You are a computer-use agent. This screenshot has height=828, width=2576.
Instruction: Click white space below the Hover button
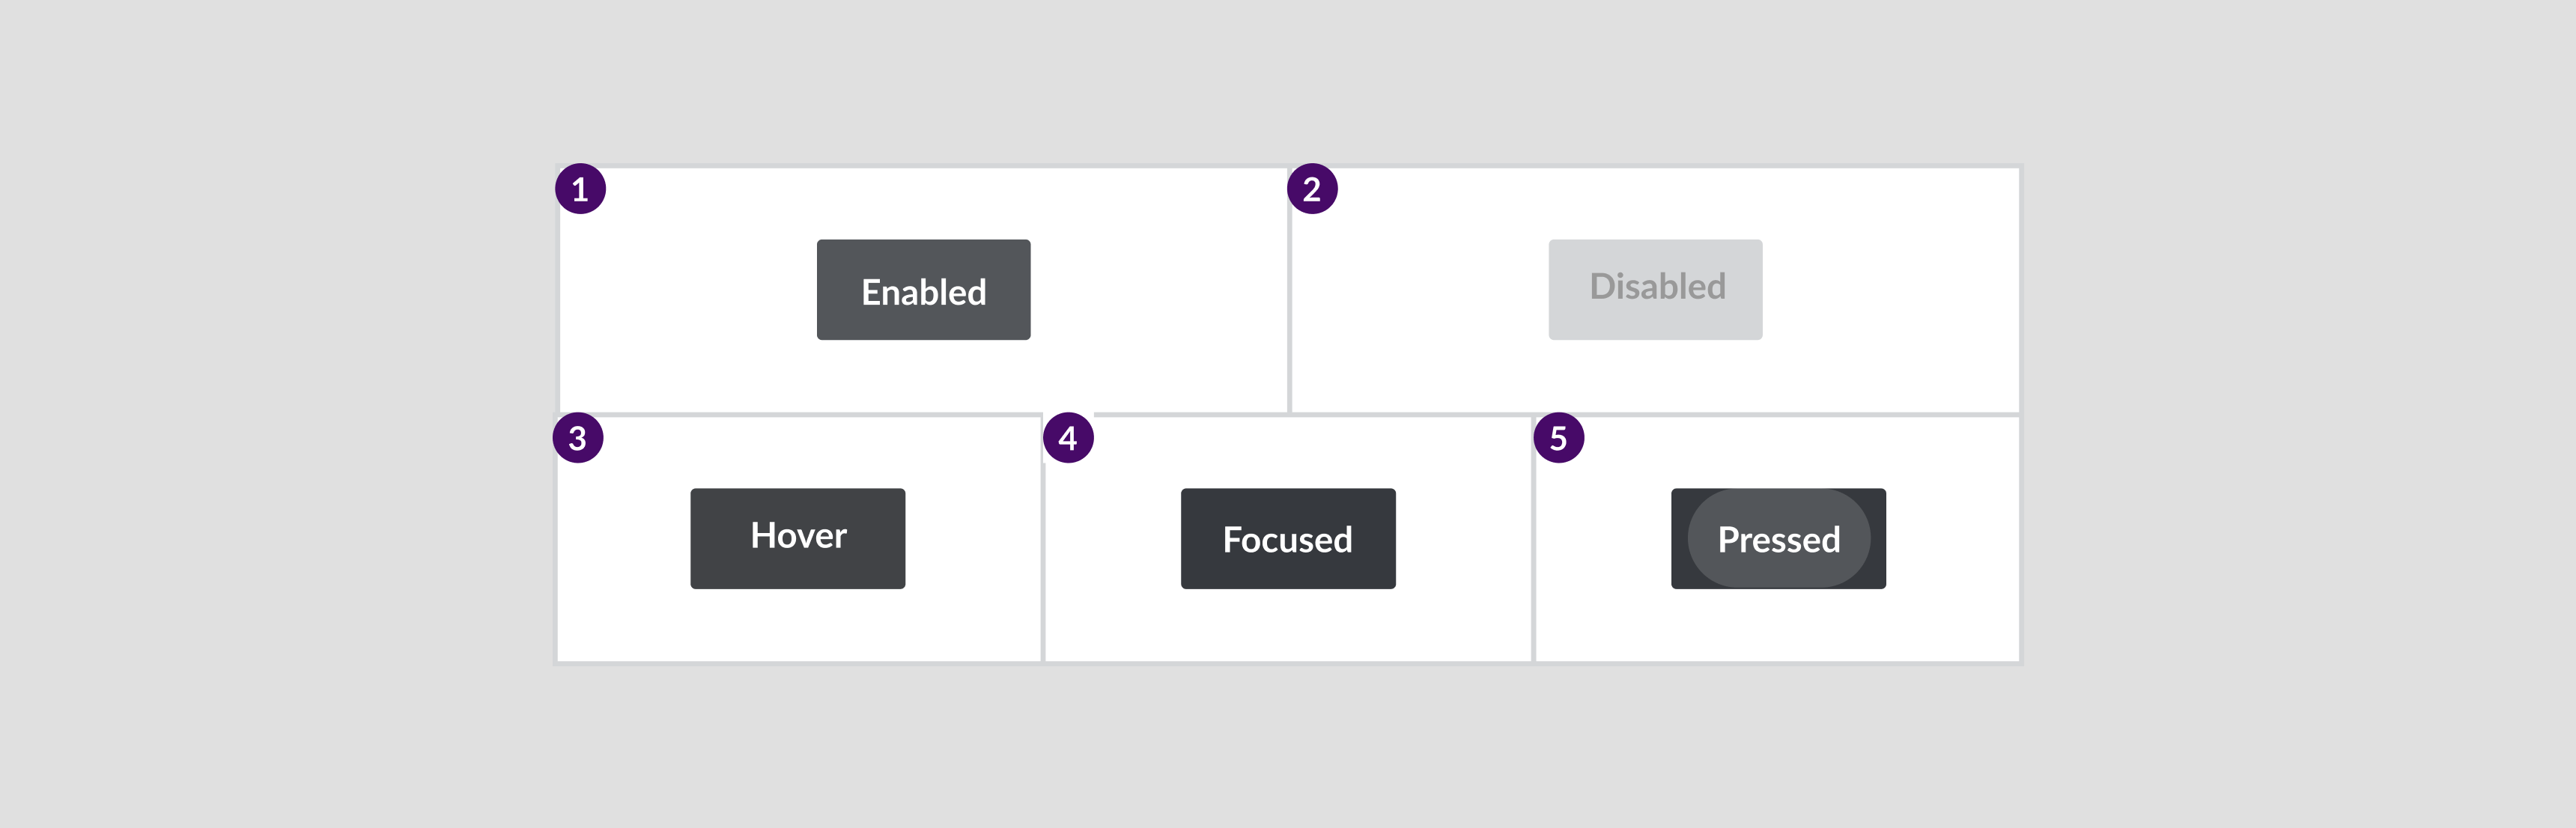(x=798, y=625)
